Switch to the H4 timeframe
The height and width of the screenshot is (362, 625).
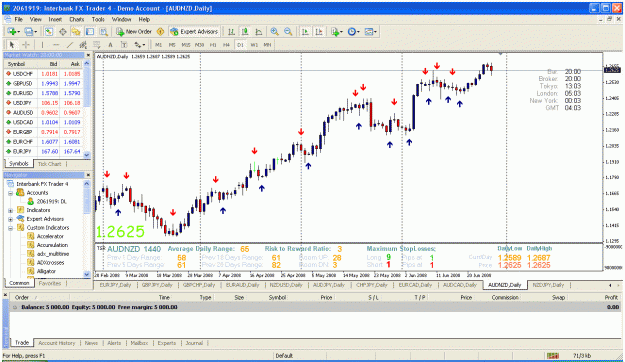pos(226,45)
